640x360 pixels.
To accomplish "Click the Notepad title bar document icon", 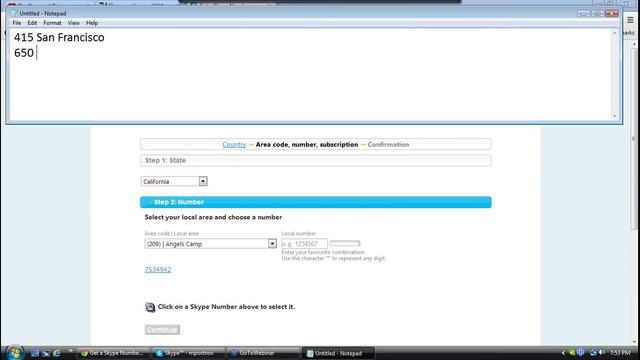I will [14, 13].
